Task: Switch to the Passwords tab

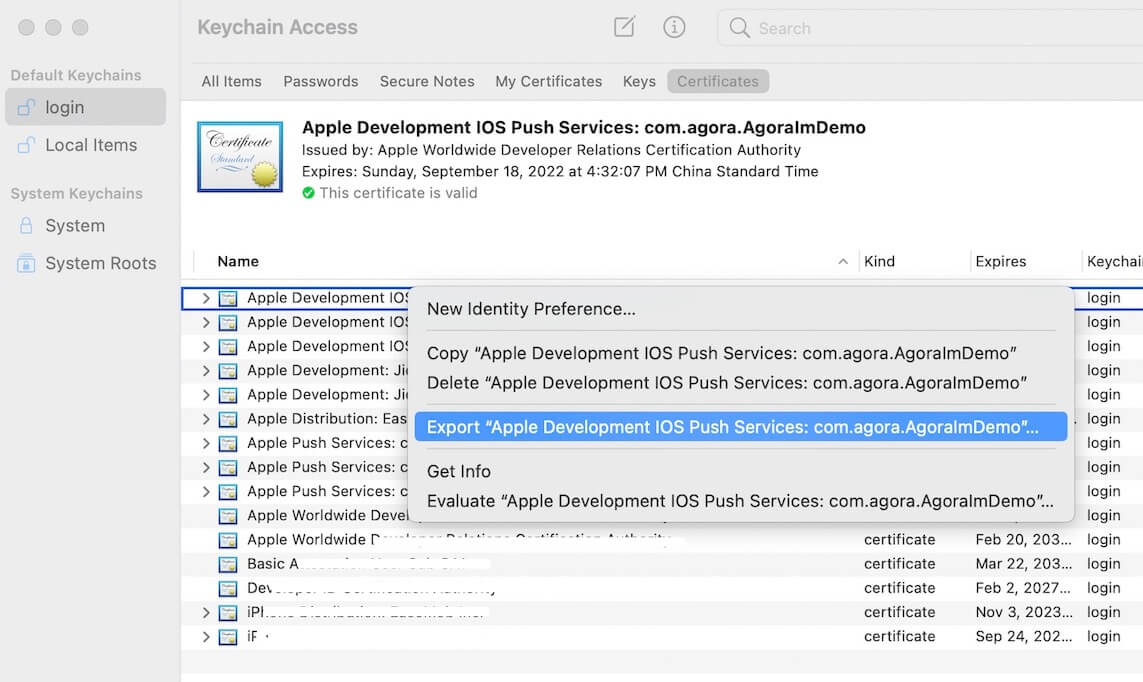Action: [320, 81]
